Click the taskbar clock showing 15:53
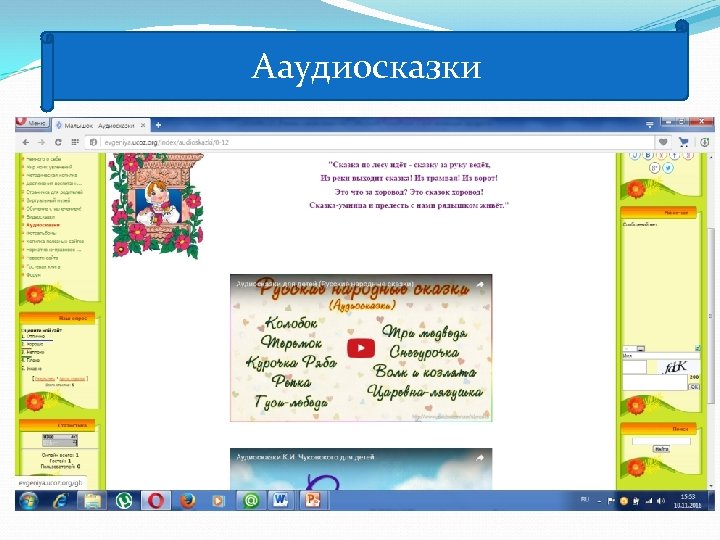This screenshot has height=540, width=720. (687, 501)
